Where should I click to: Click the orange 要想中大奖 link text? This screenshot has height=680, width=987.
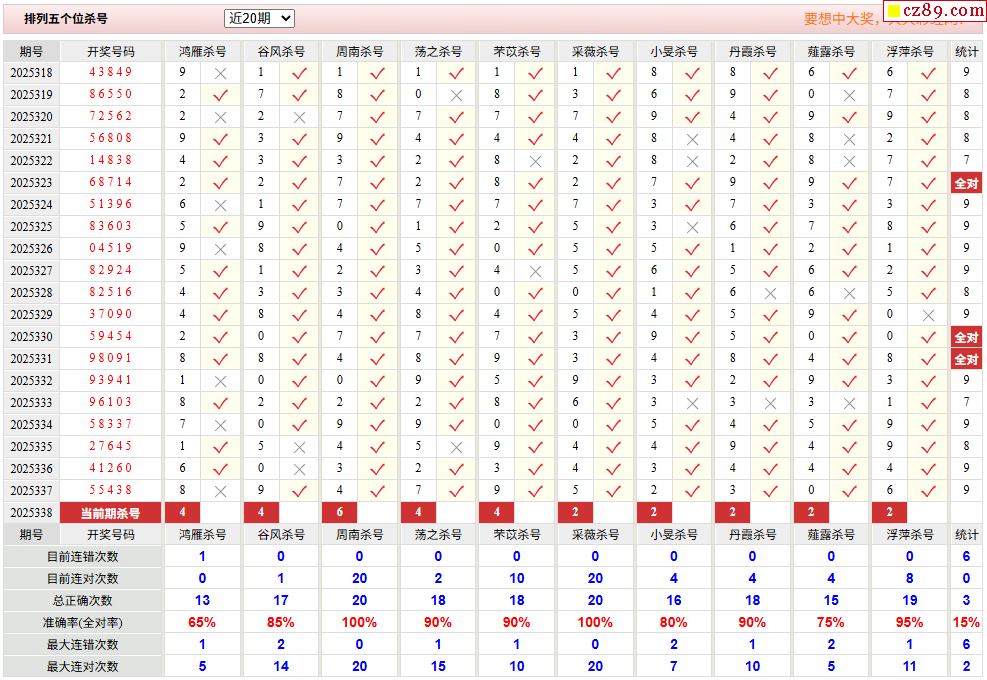coord(840,19)
